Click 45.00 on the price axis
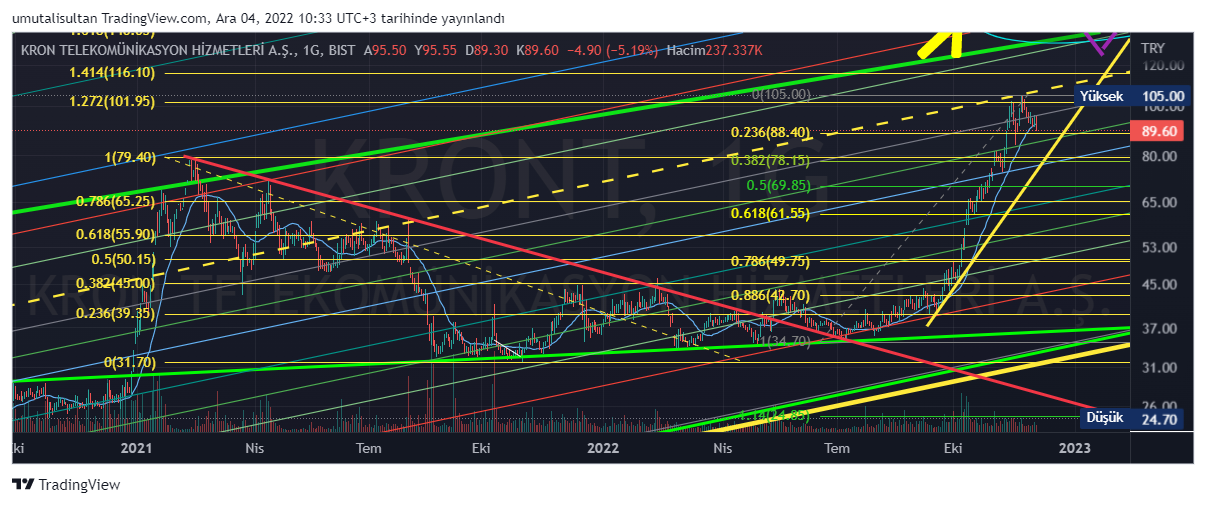 pyautogui.click(x=1160, y=285)
